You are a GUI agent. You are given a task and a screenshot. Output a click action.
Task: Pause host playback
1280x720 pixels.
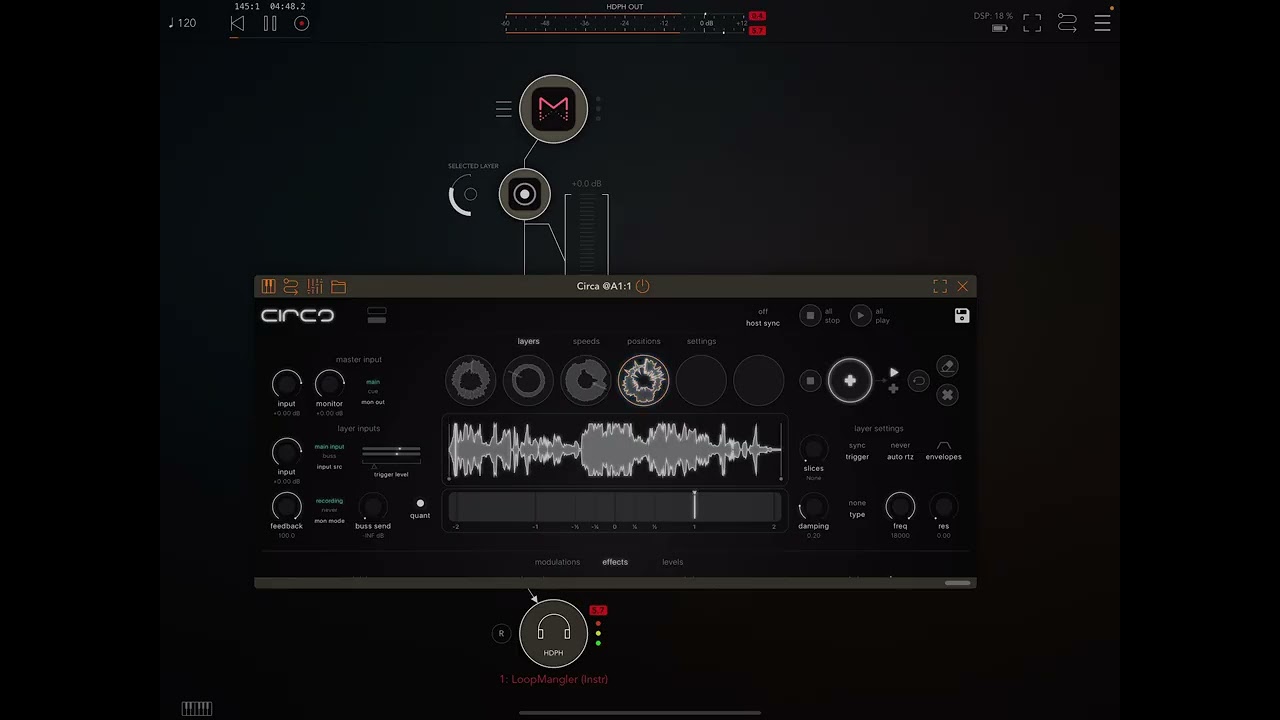point(270,23)
